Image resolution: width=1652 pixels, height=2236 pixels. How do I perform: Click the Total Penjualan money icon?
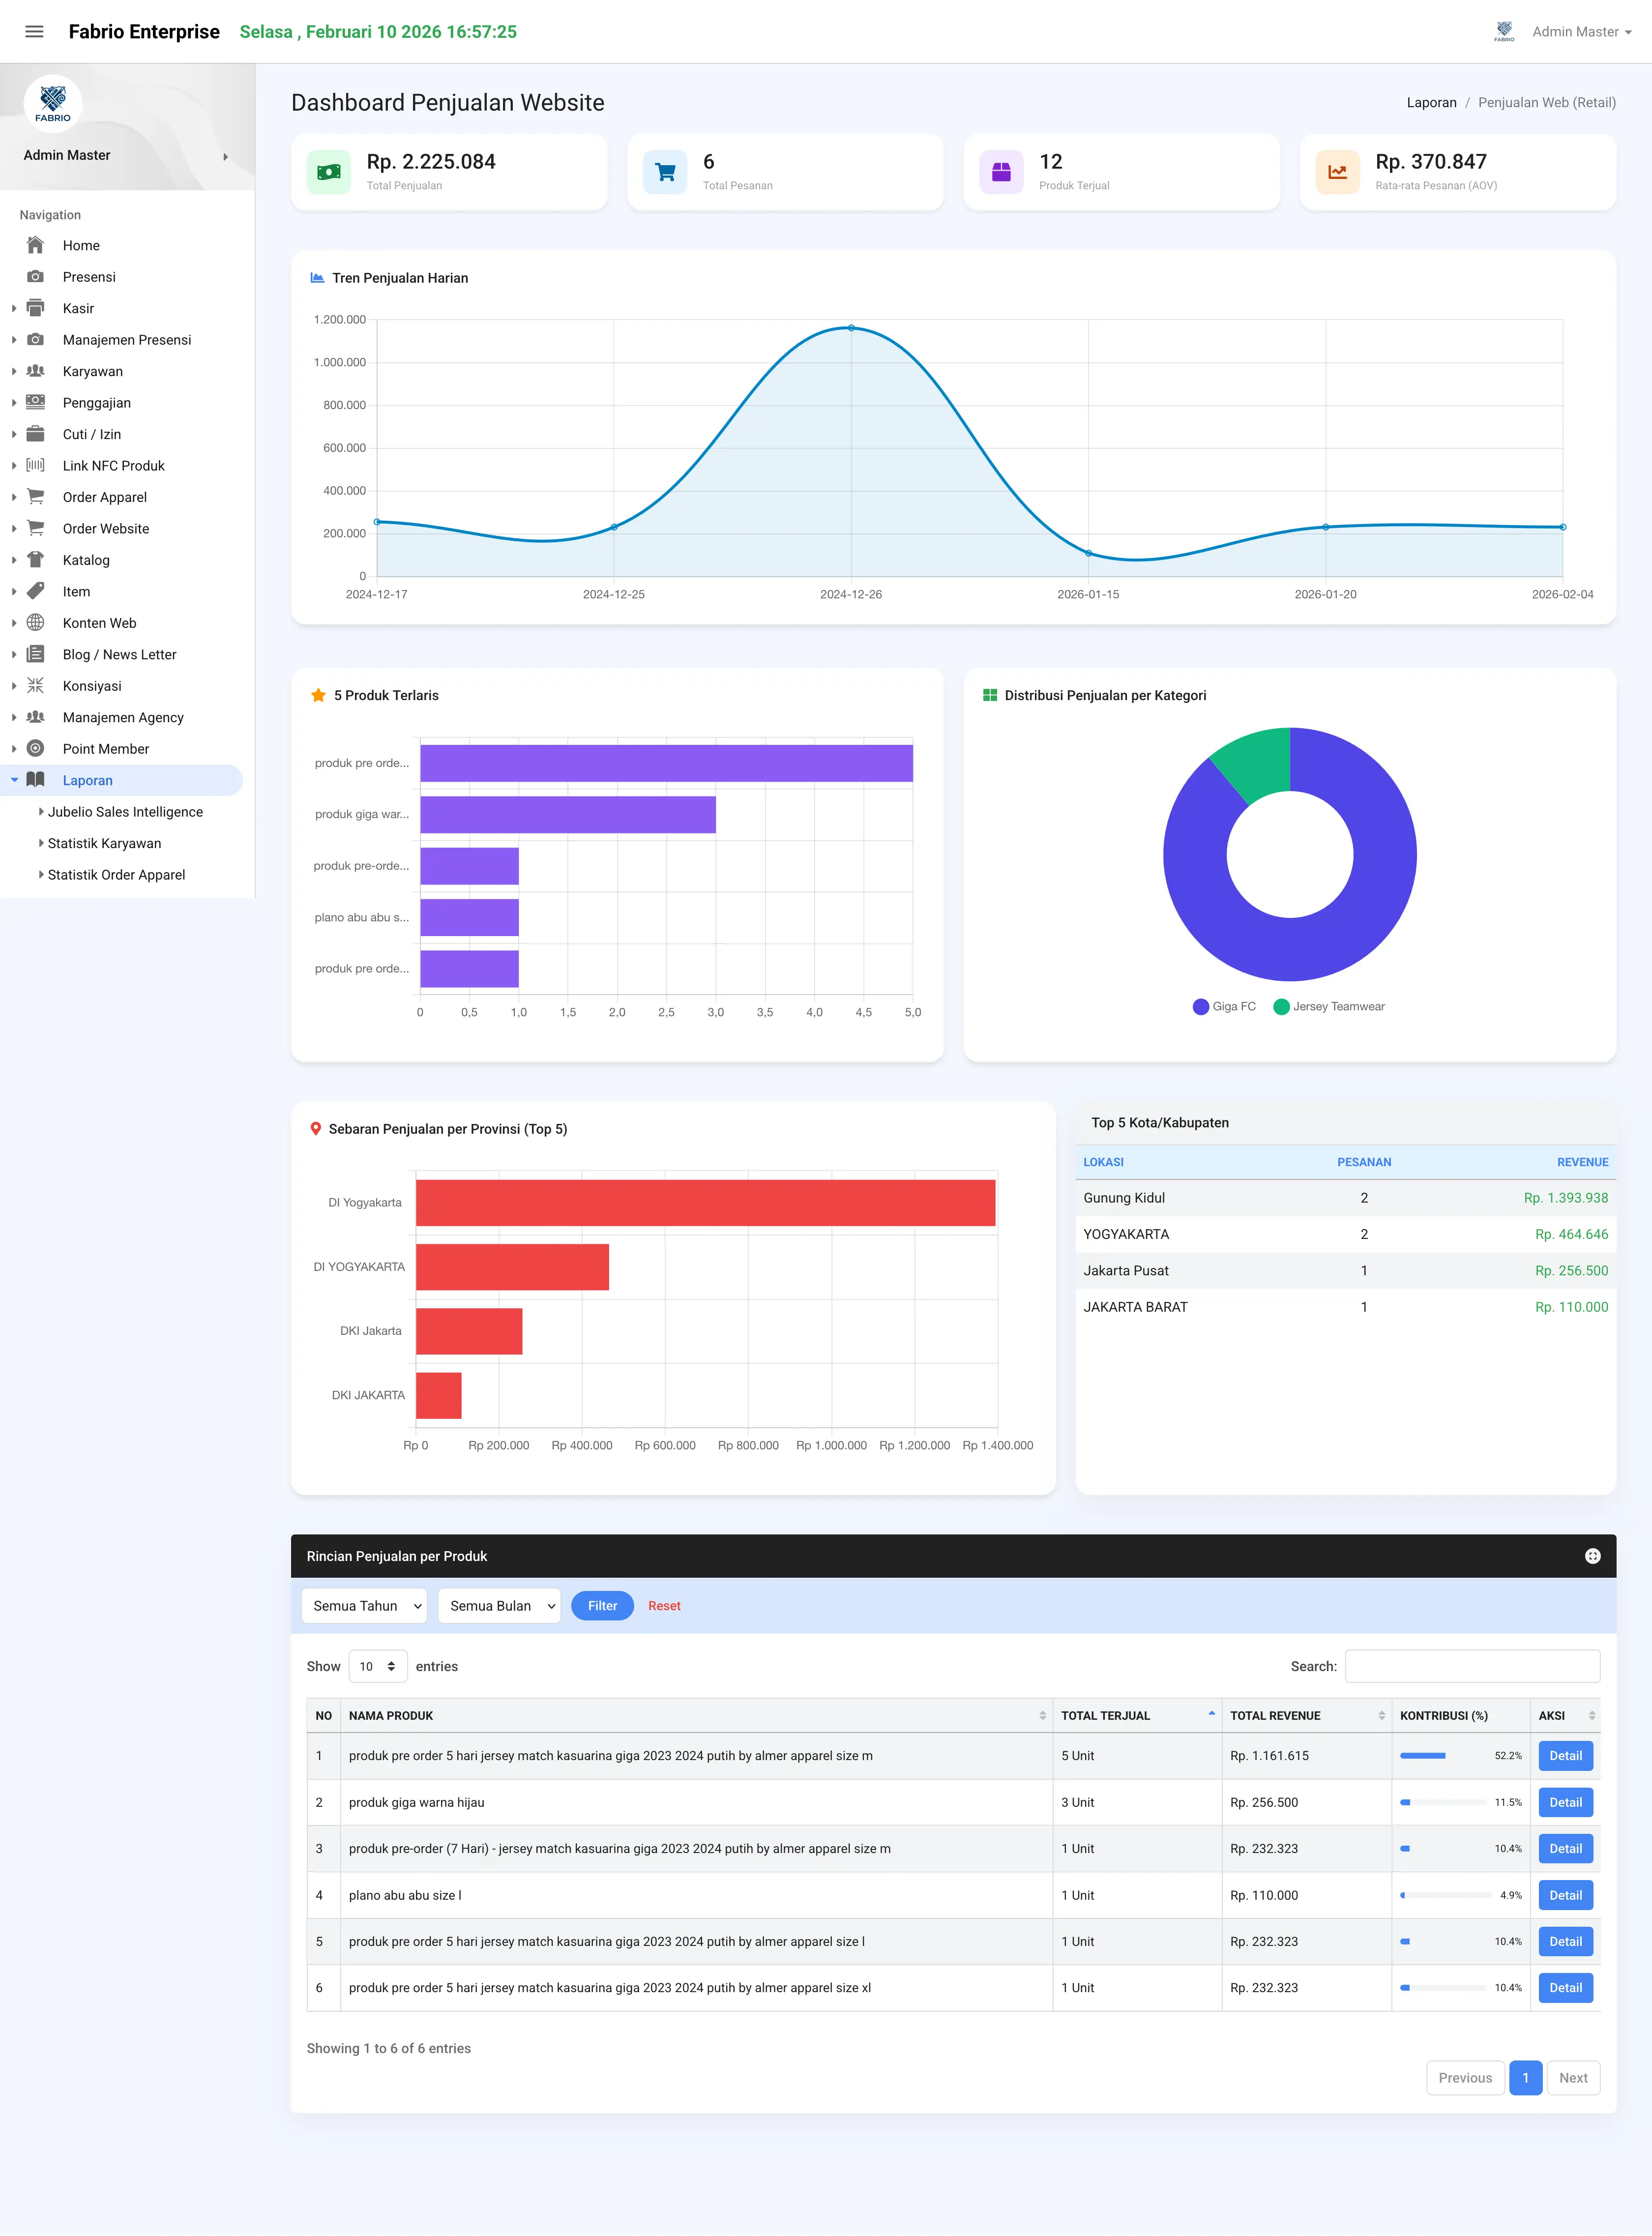329,172
